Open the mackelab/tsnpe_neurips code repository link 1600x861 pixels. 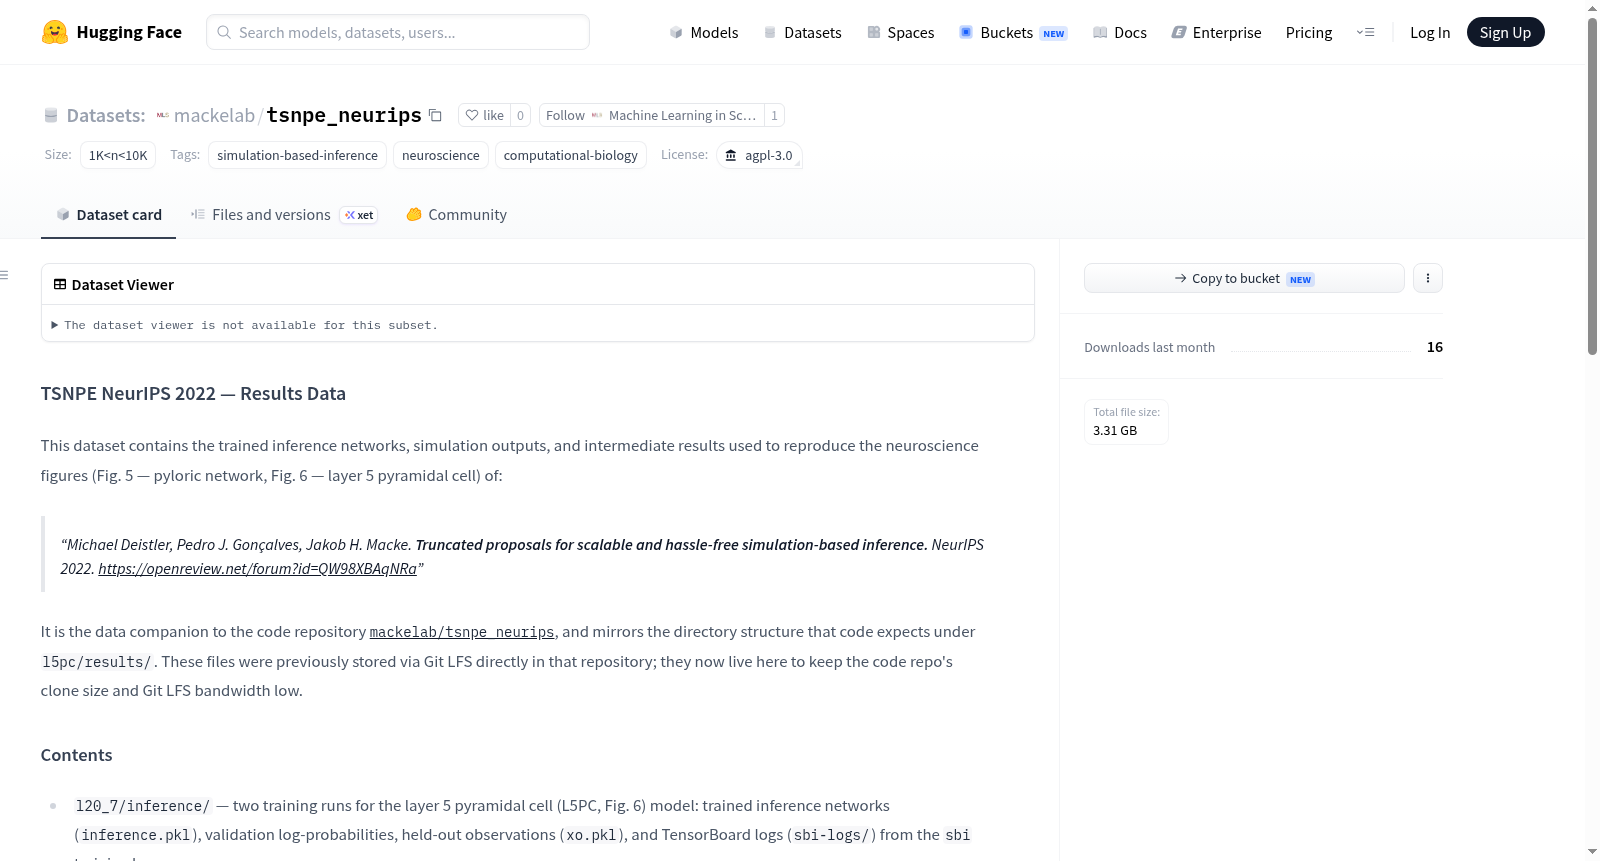click(x=462, y=632)
